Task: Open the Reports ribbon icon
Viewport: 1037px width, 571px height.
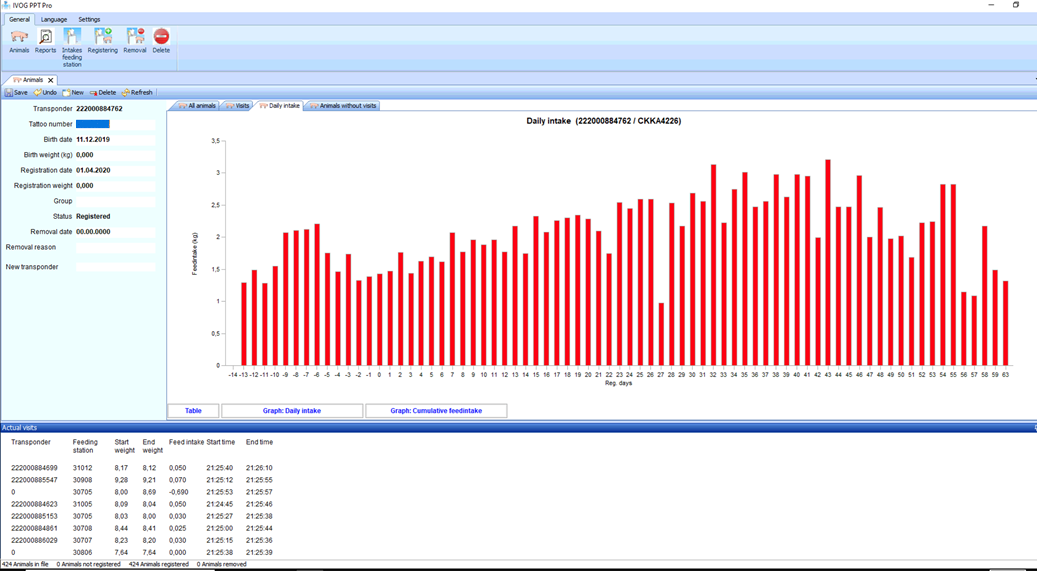Action: [46, 40]
